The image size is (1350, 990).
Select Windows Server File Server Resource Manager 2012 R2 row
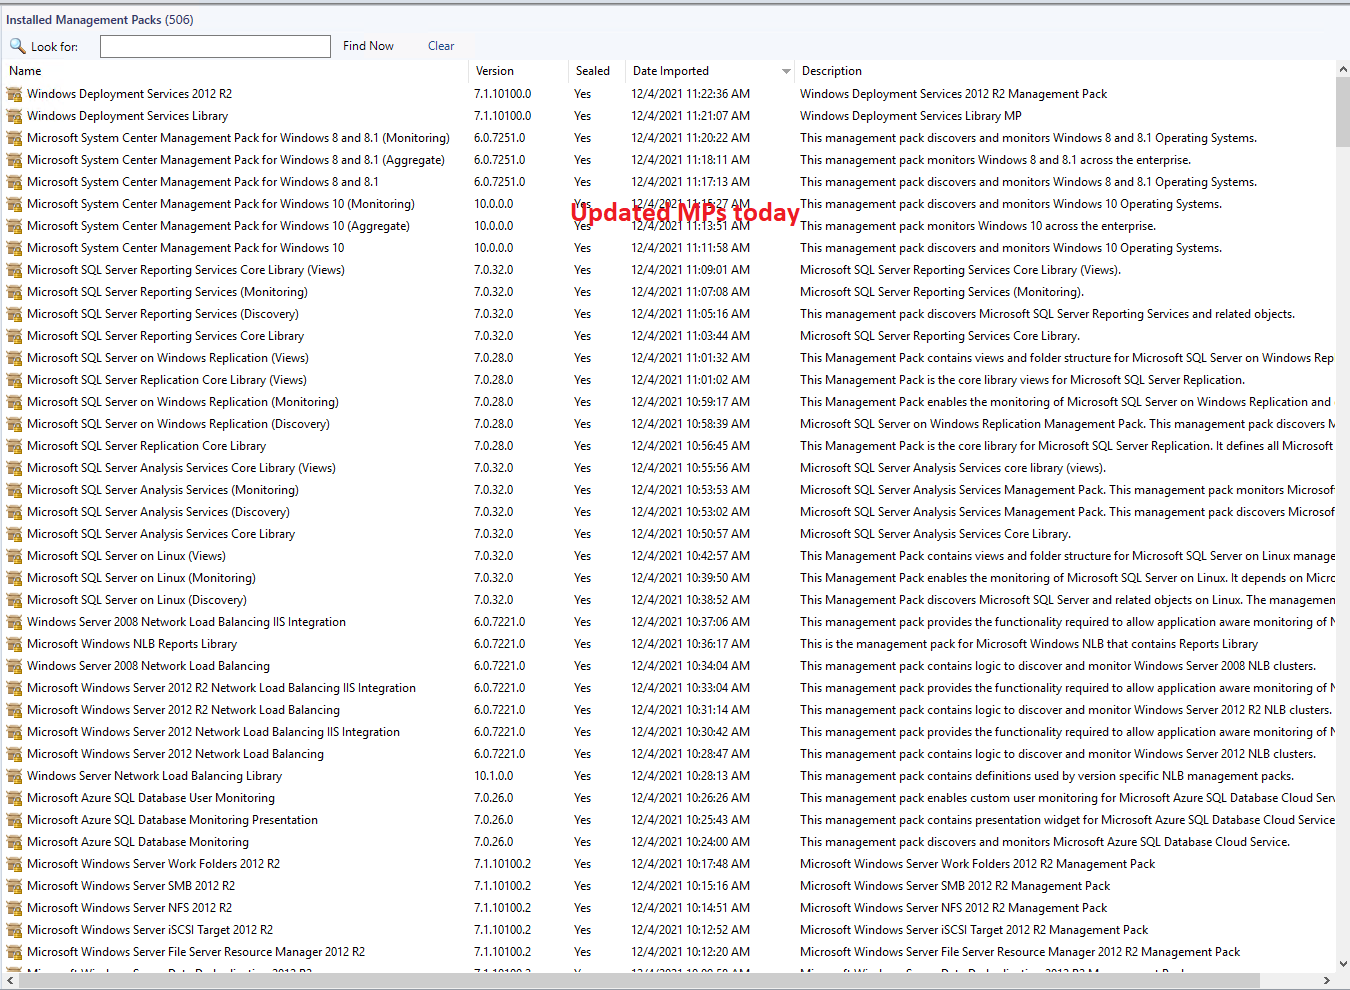click(x=670, y=952)
